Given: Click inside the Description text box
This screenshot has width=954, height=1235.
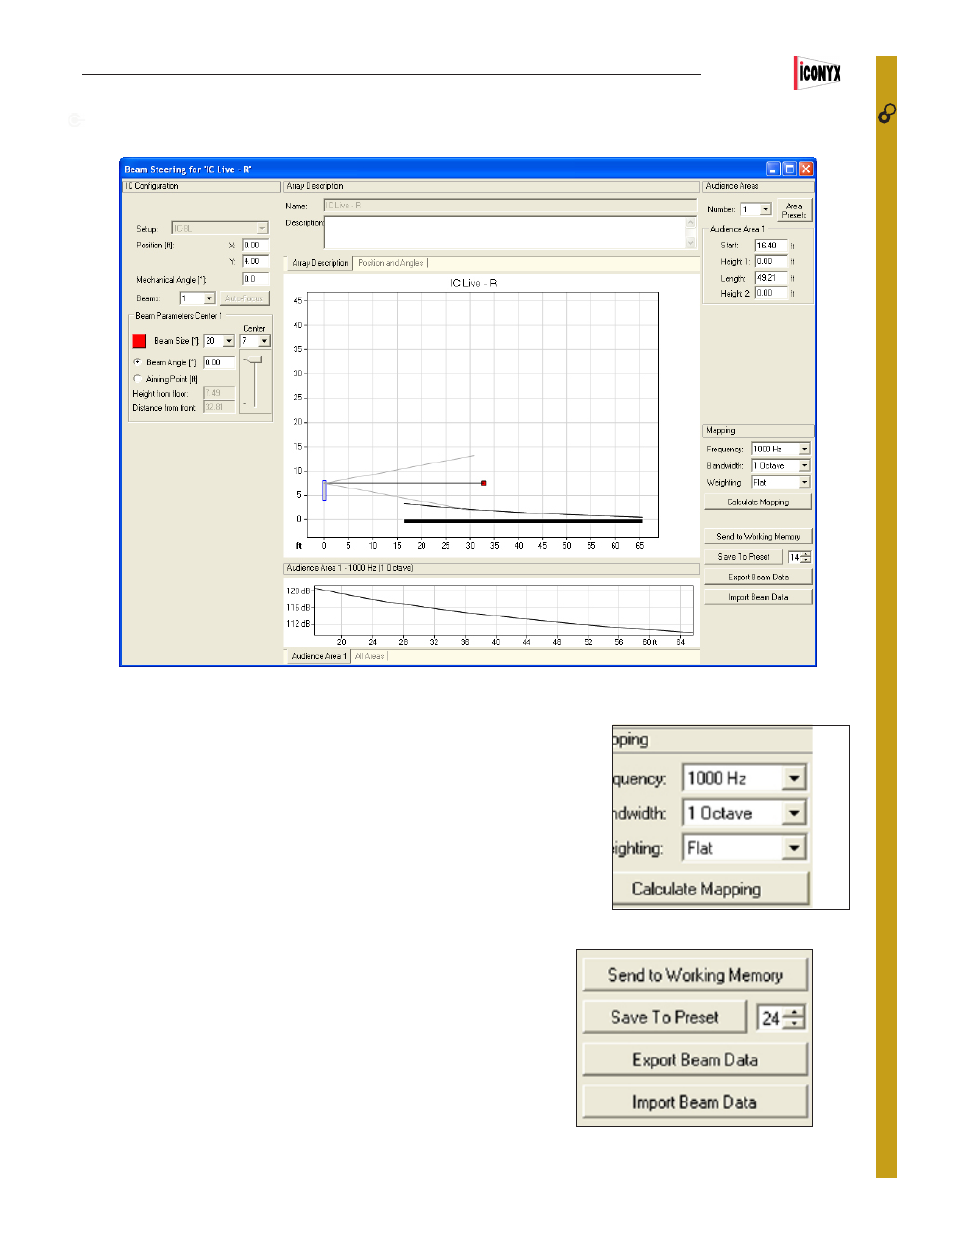Looking at the screenshot, I should click(505, 233).
